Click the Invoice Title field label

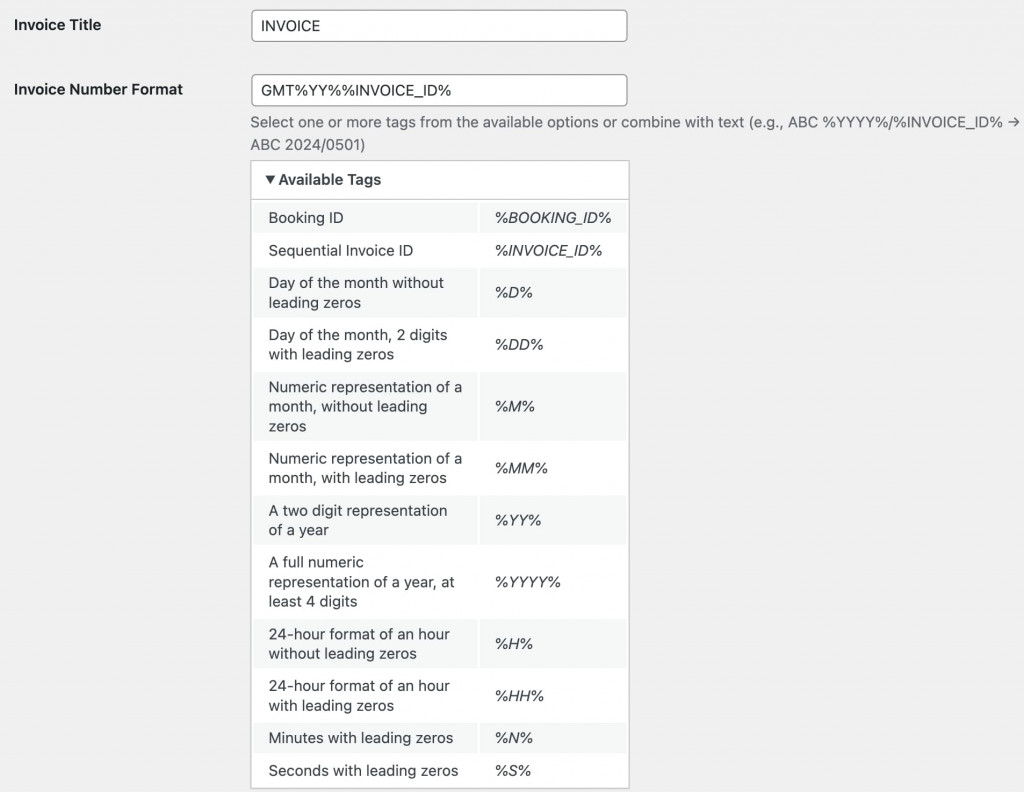(56, 25)
